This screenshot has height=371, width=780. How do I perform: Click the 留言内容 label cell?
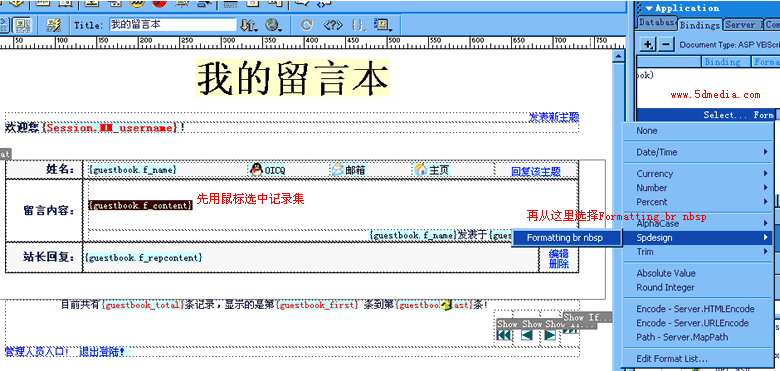coord(44,210)
